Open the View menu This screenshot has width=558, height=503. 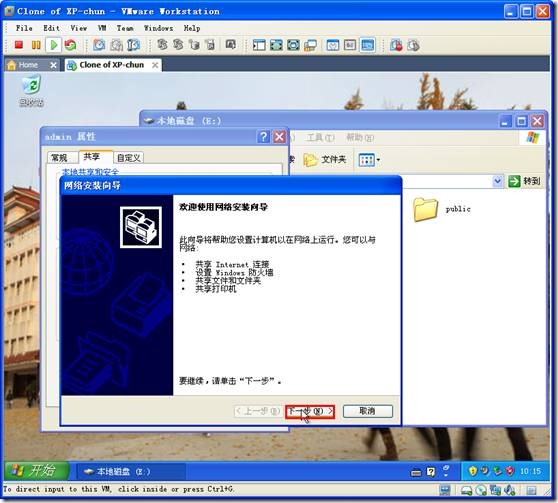click(79, 28)
